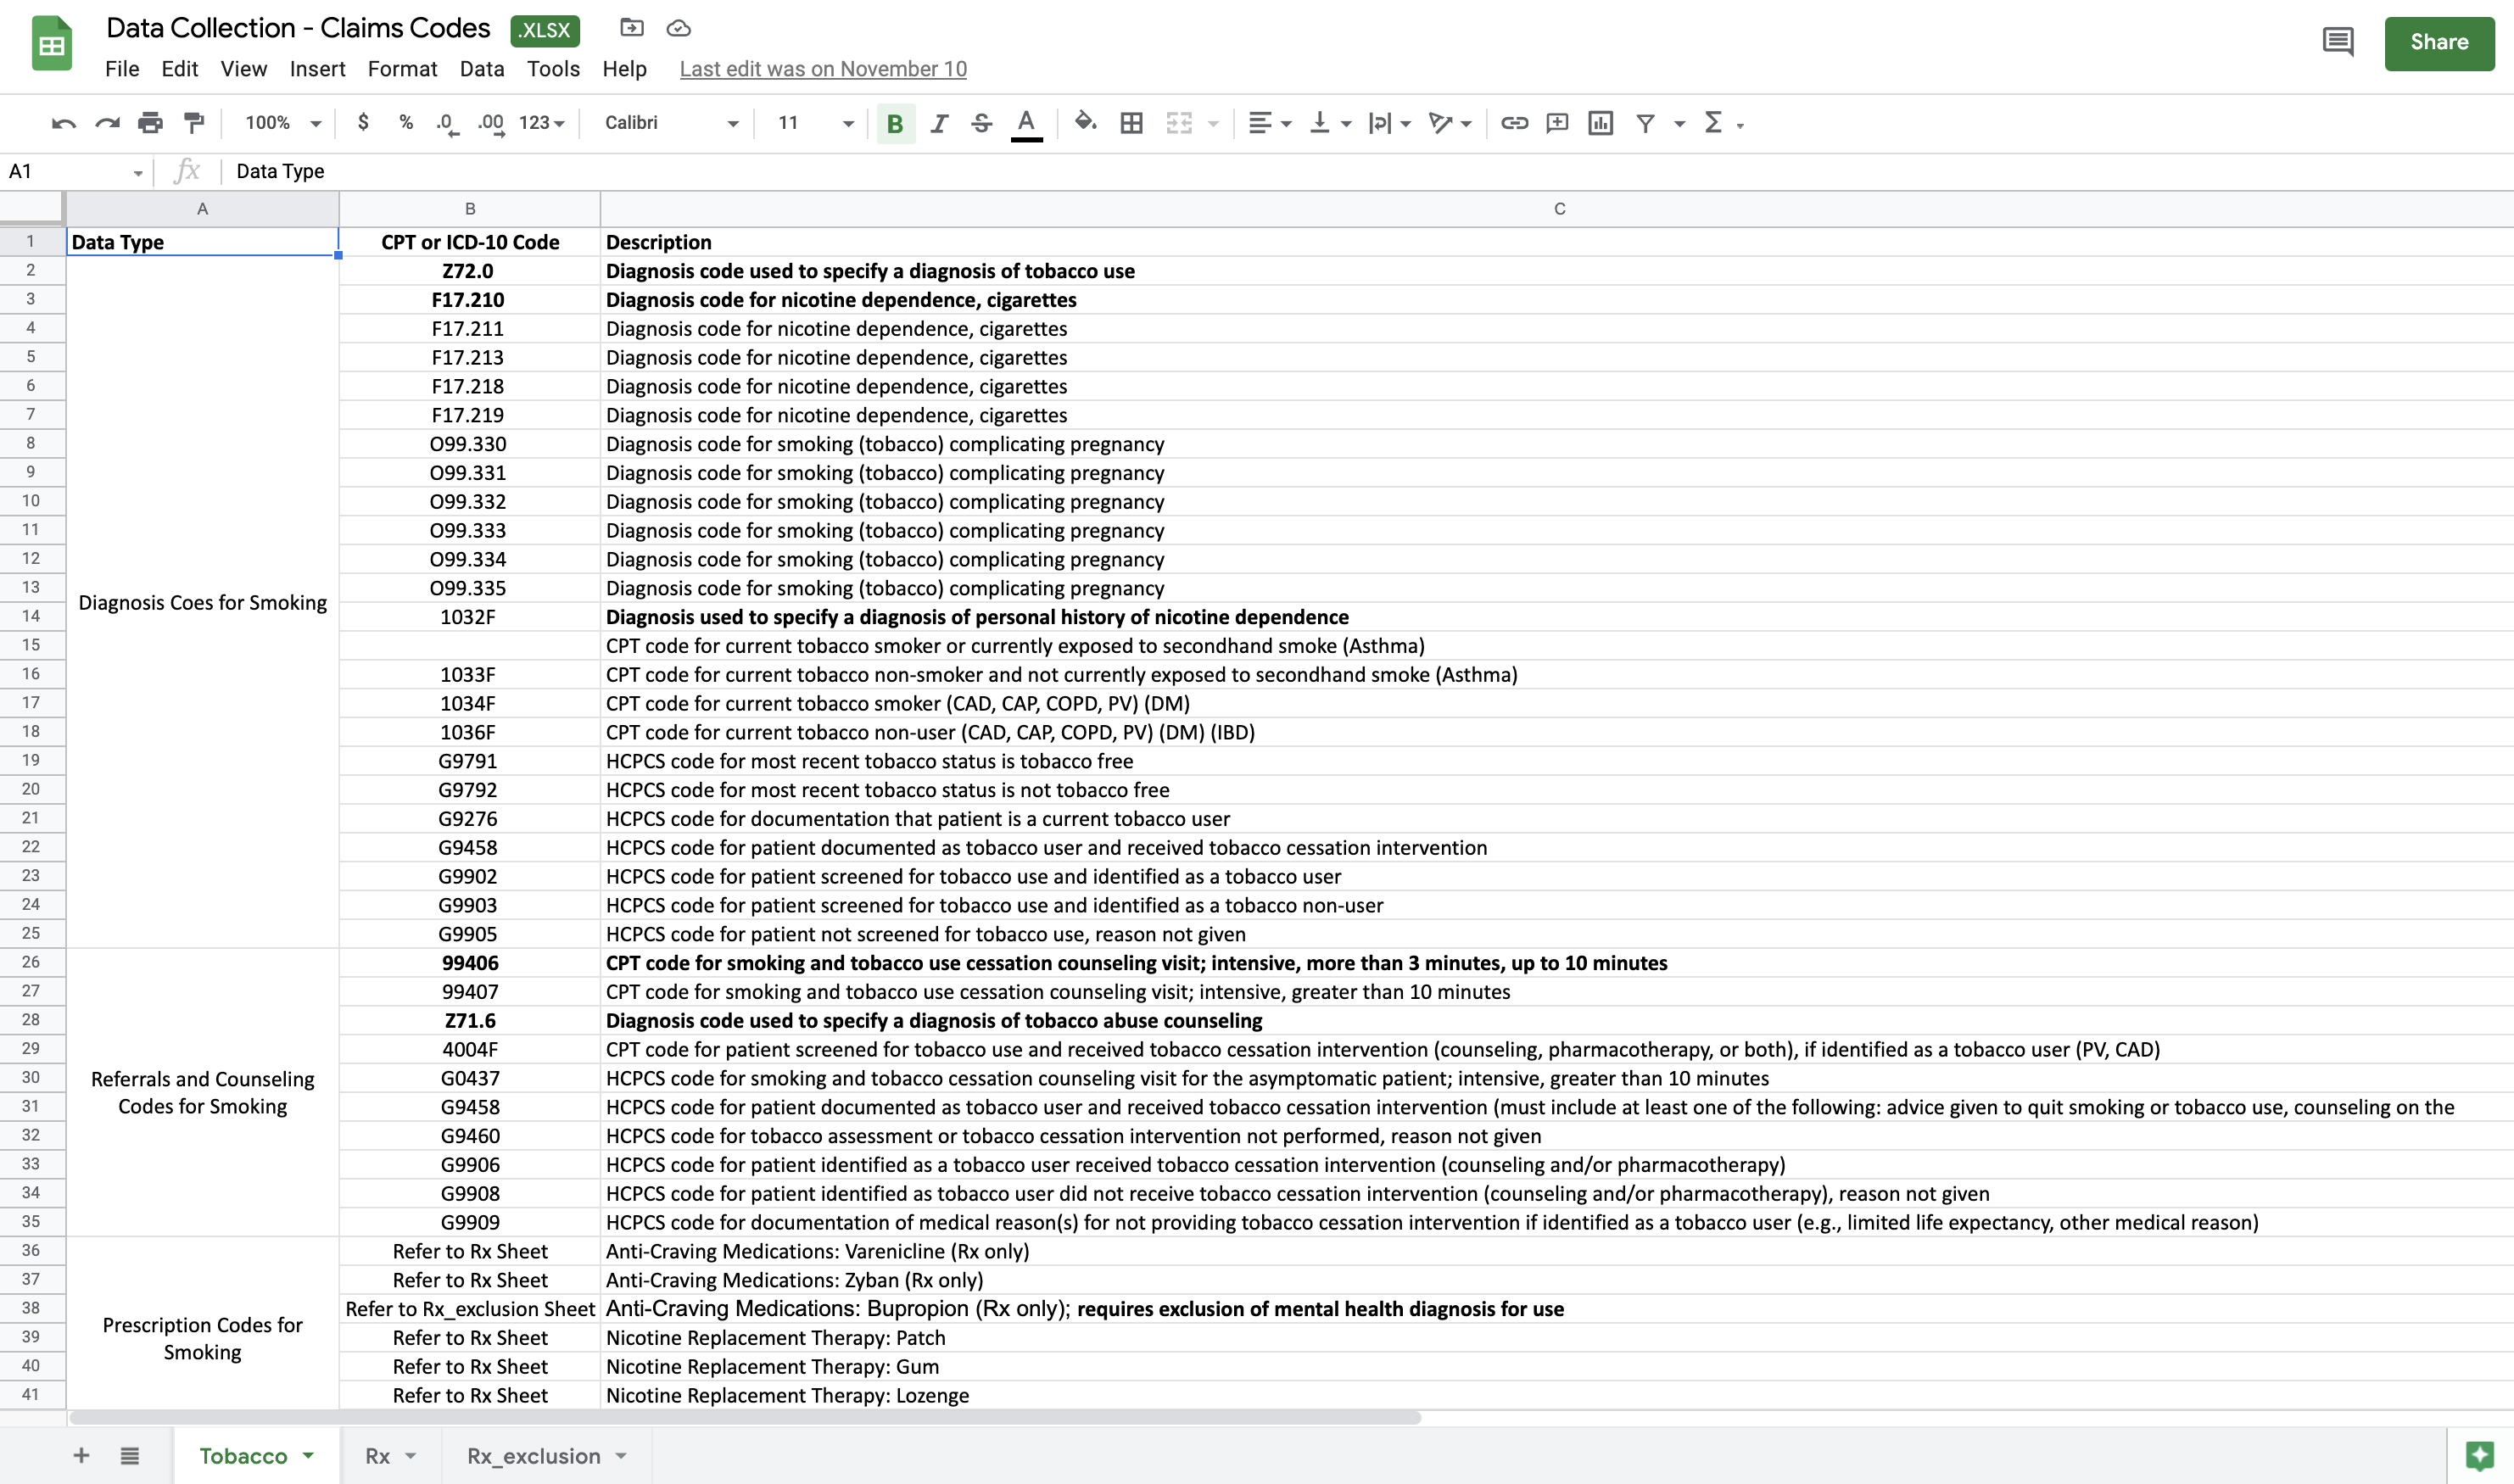Open the Edit menu
Image resolution: width=2514 pixels, height=1484 pixels.
(180, 69)
